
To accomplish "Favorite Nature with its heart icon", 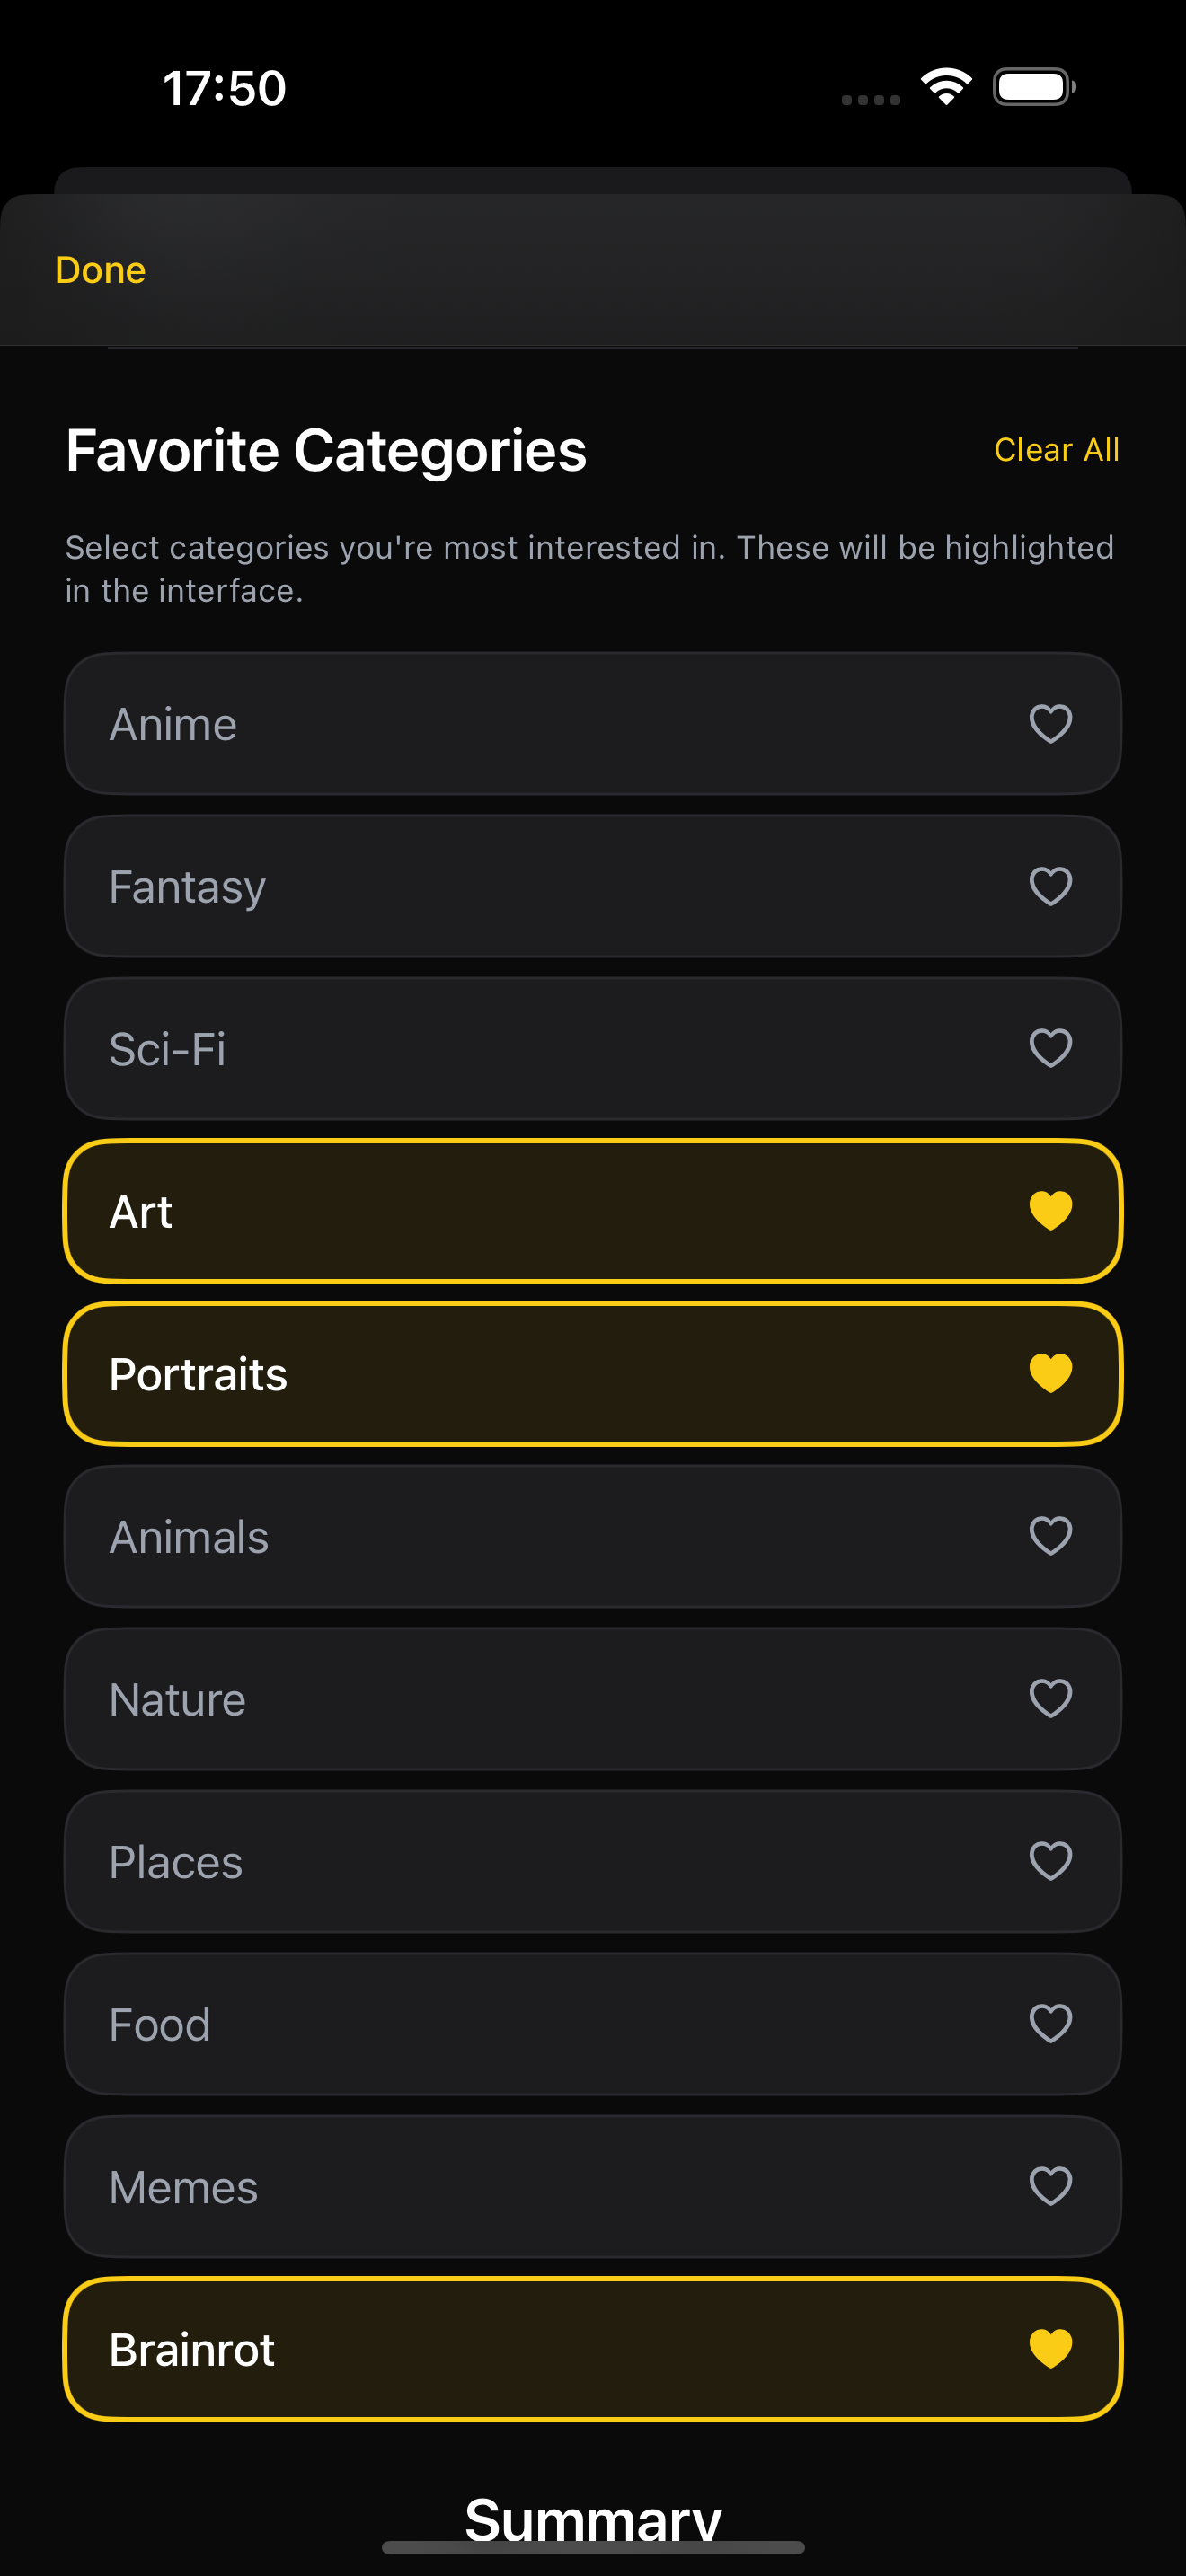I will tap(1050, 1698).
